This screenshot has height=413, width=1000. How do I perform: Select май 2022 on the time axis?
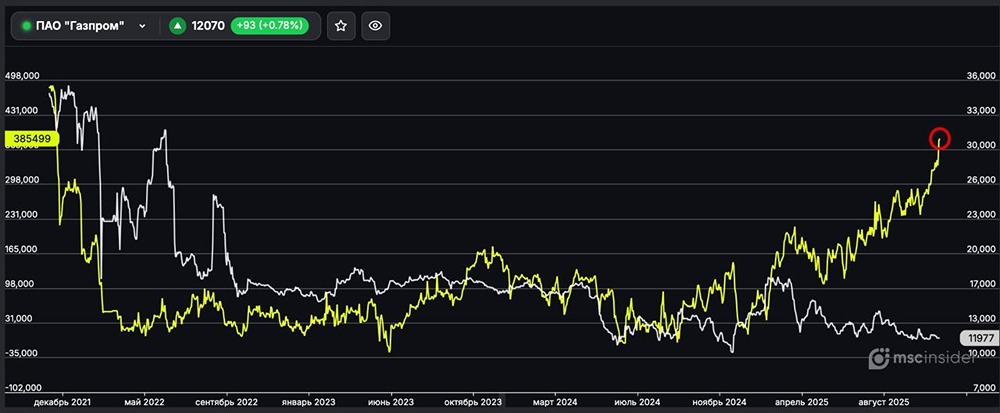[x=144, y=401]
